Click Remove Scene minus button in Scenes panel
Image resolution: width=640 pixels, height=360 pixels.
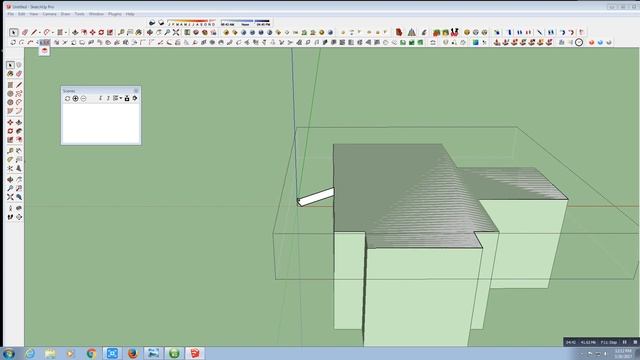pos(84,98)
